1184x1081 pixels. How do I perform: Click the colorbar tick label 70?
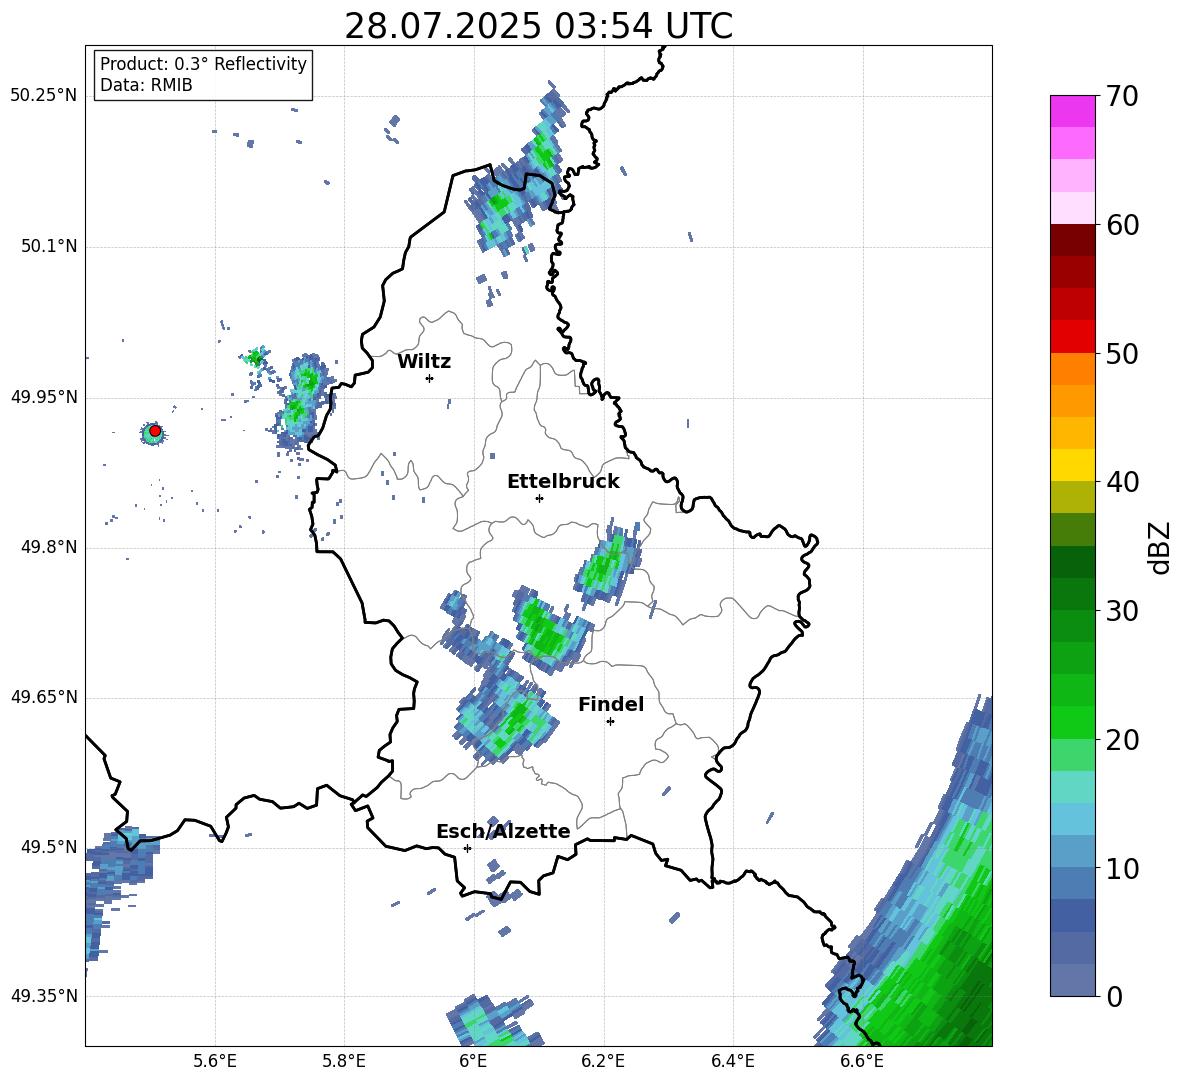coord(1122,96)
